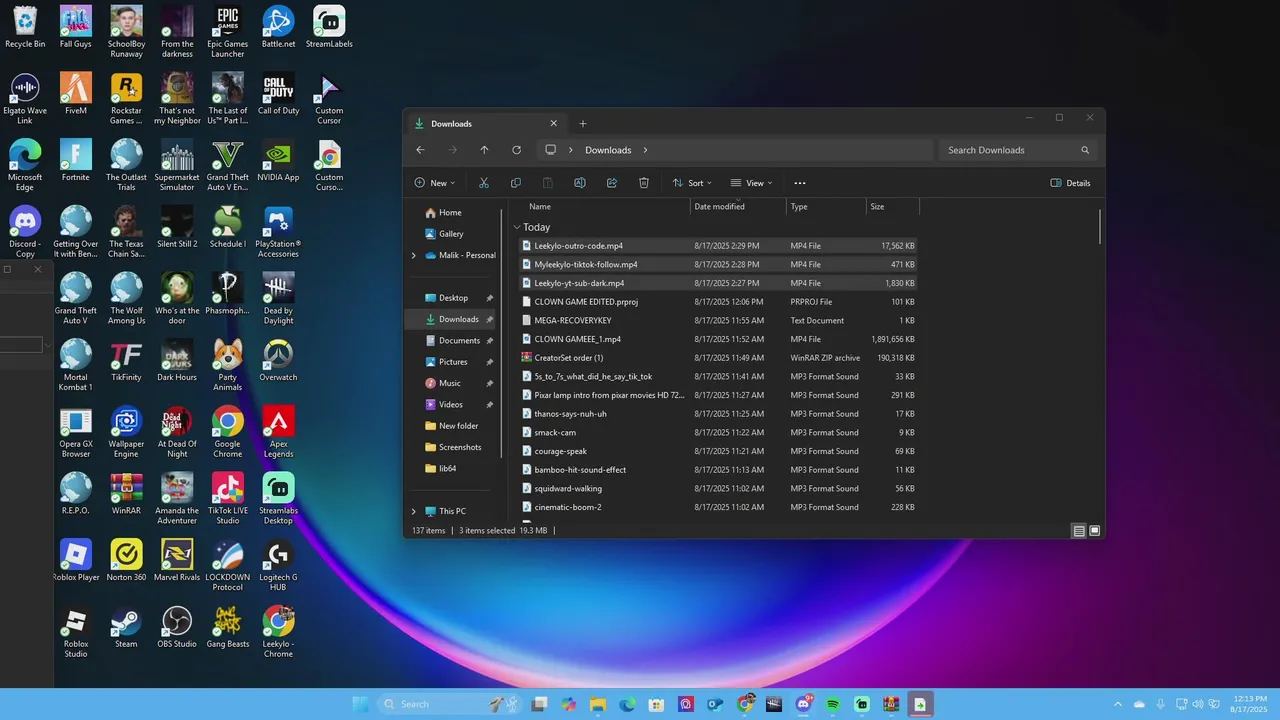Open Logitech G HUB desktop icon
Image resolution: width=1280 pixels, height=720 pixels.
(x=278, y=565)
